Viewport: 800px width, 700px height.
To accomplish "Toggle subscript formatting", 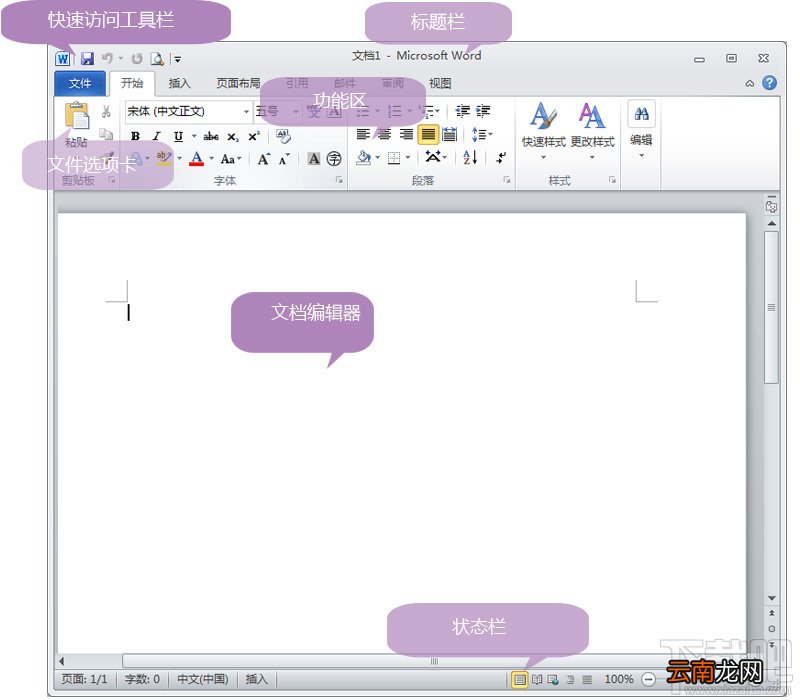I will coord(233,137).
